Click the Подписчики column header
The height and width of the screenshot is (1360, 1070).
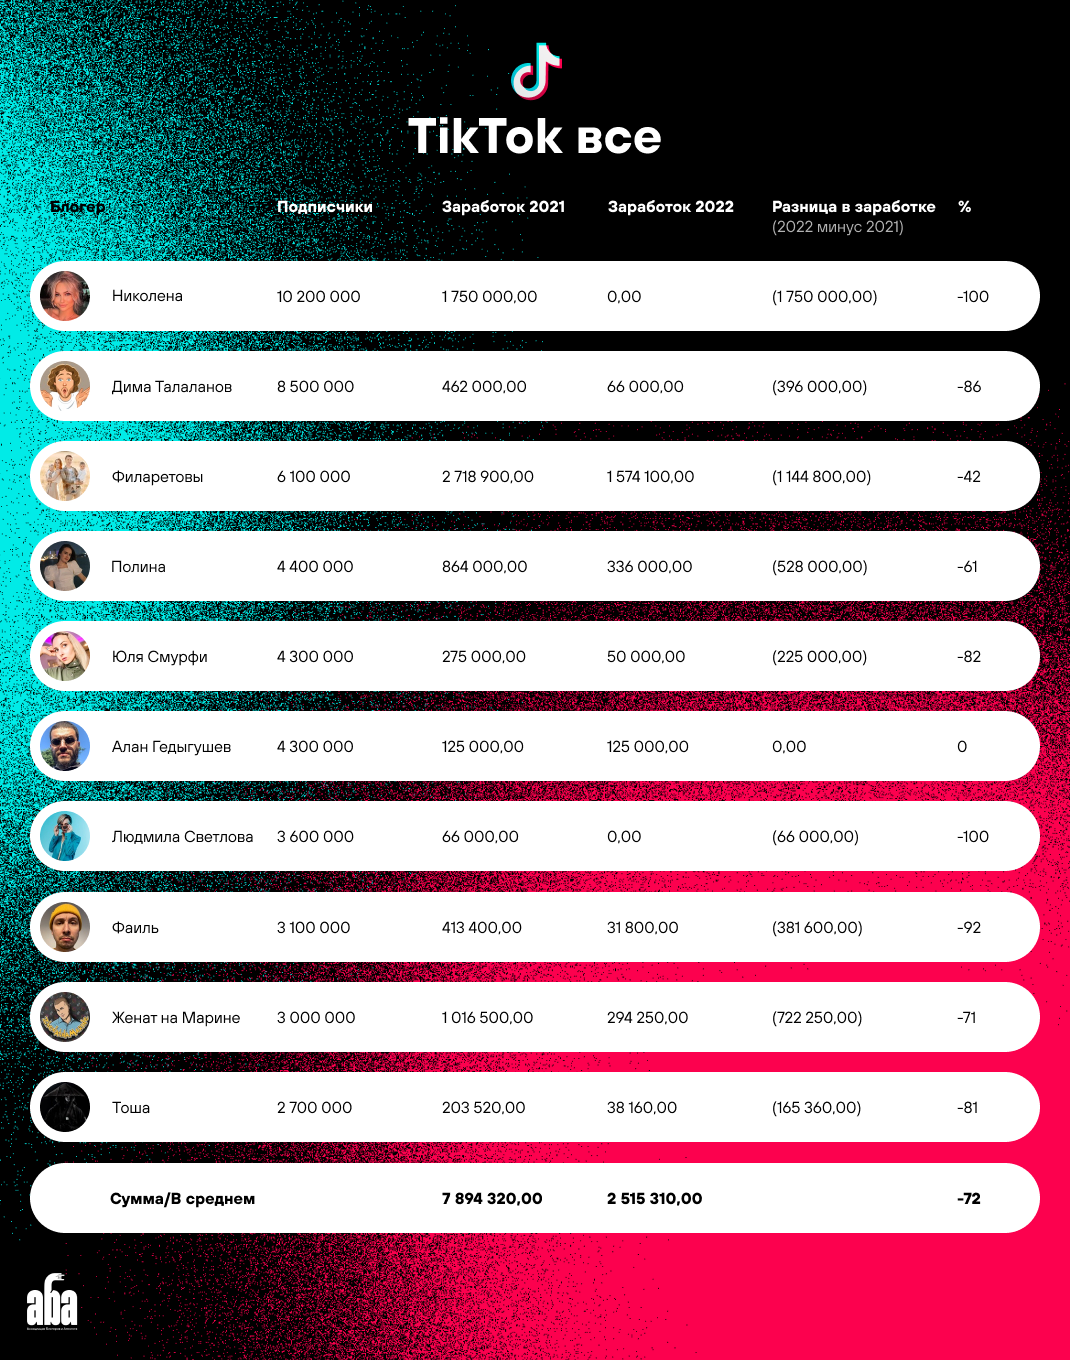click(324, 207)
